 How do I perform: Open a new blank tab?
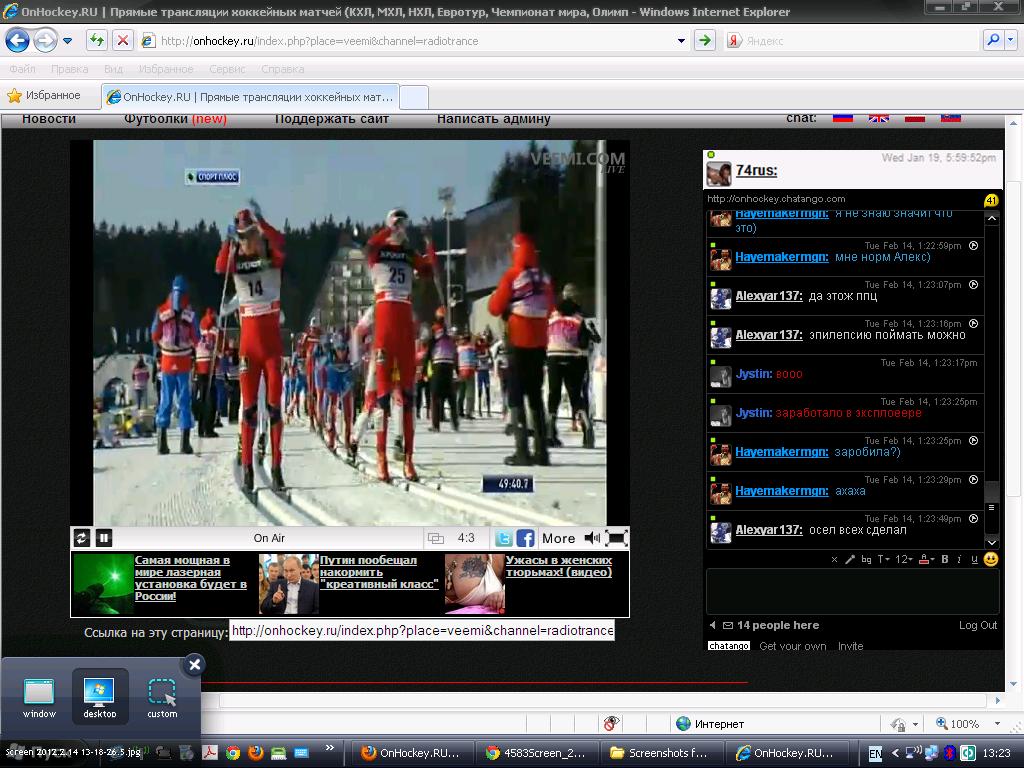click(x=413, y=97)
